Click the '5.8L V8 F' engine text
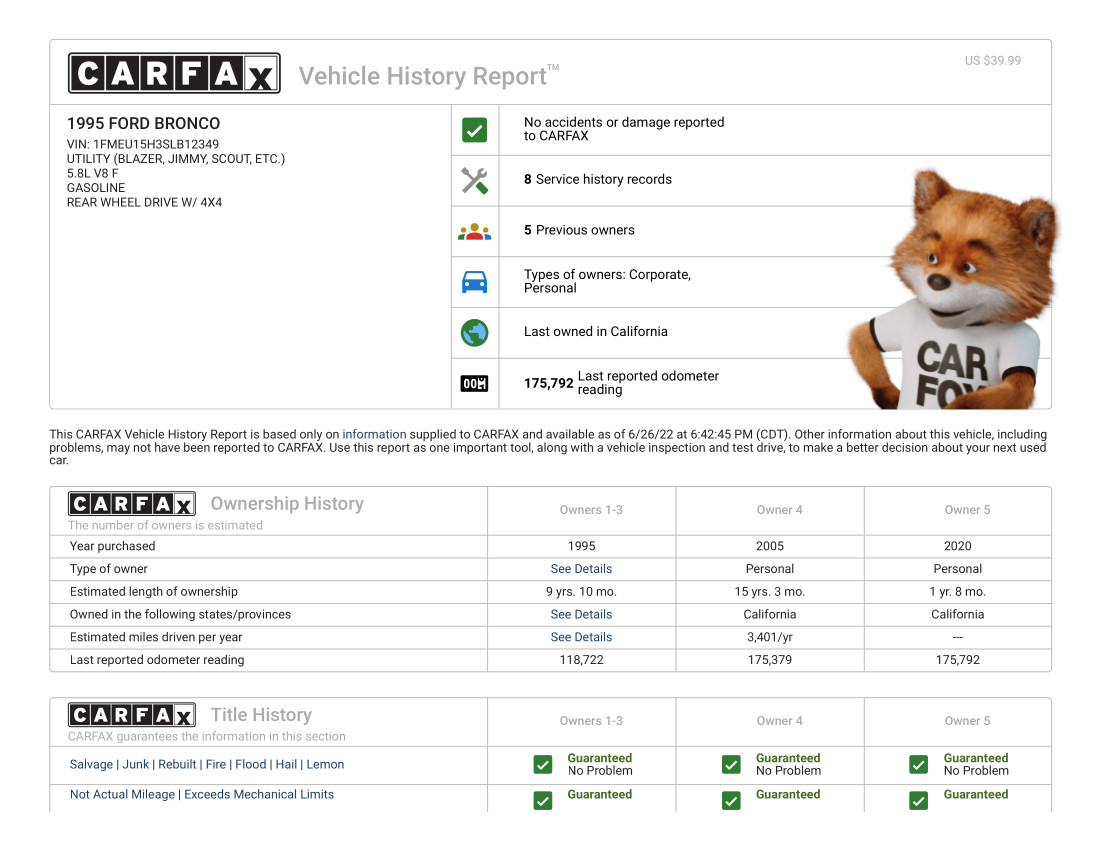The image size is (1101, 851). coord(93,173)
